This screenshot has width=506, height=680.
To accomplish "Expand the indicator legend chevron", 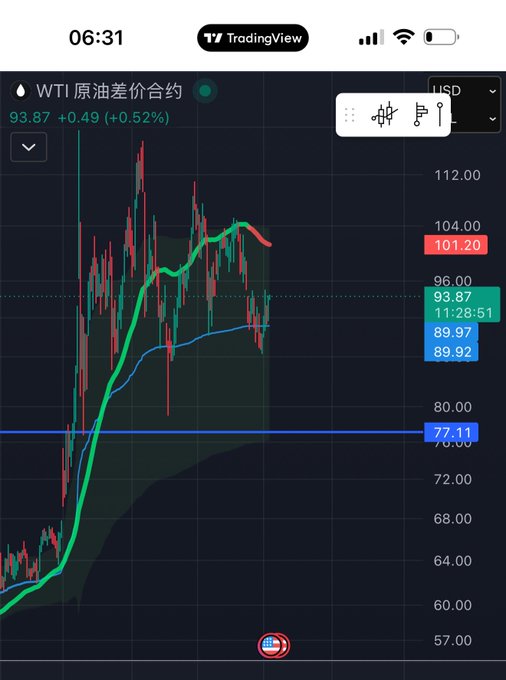I will pyautogui.click(x=29, y=147).
